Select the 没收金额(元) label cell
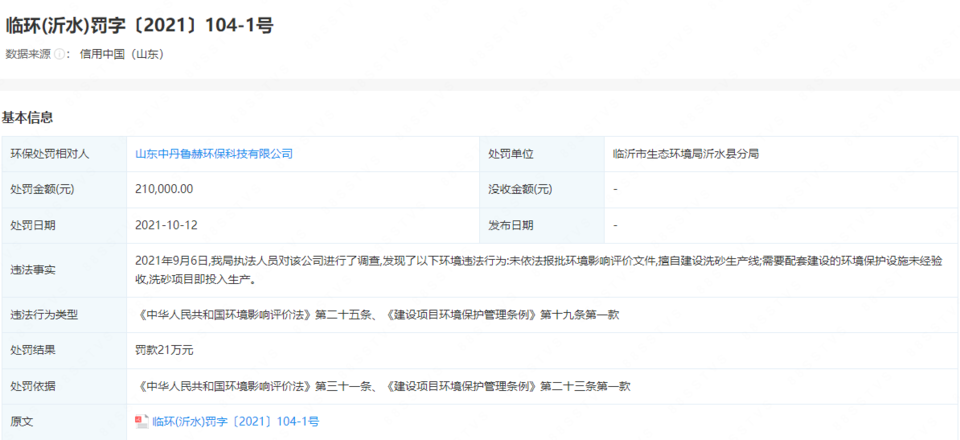The width and height of the screenshot is (960, 440). click(x=542, y=190)
